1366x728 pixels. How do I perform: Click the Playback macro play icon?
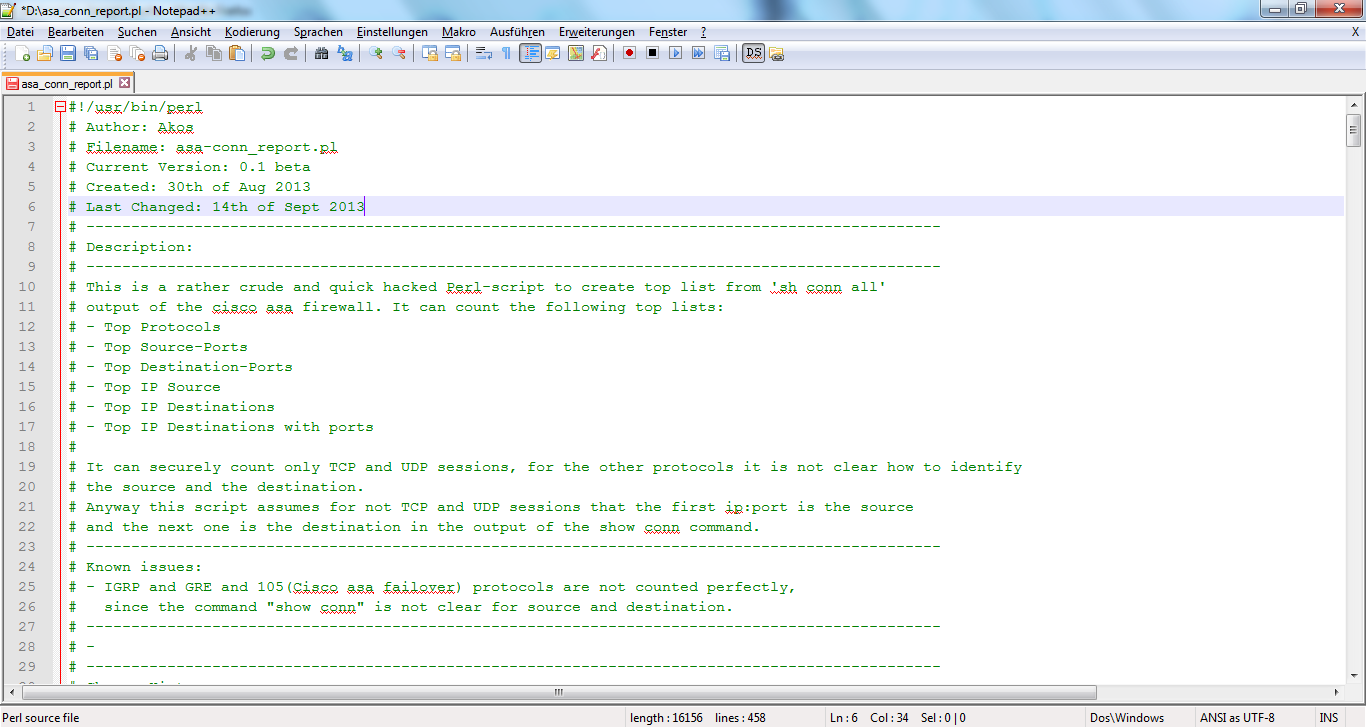click(675, 53)
